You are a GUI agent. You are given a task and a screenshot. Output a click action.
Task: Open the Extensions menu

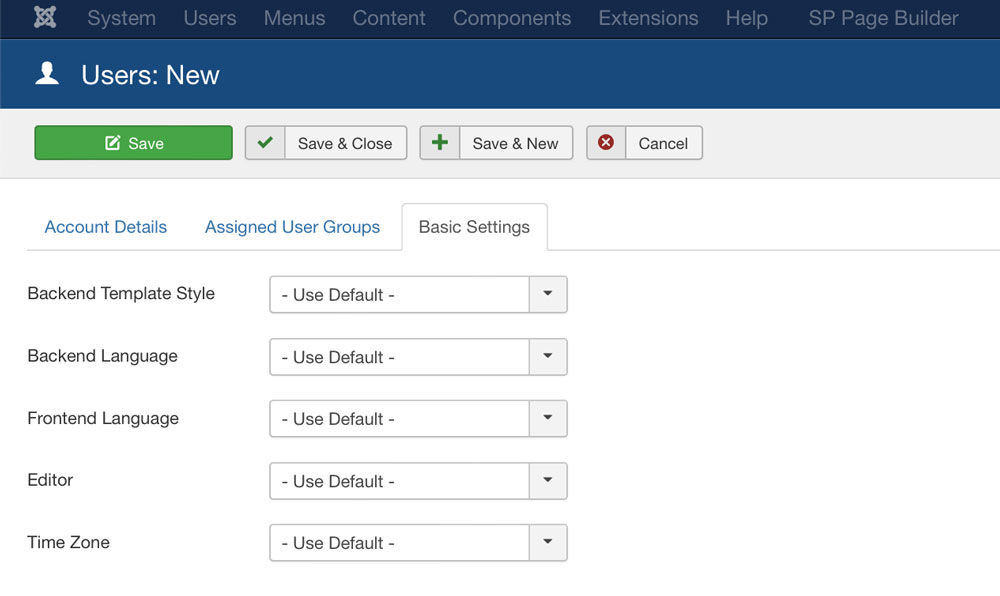click(x=648, y=18)
